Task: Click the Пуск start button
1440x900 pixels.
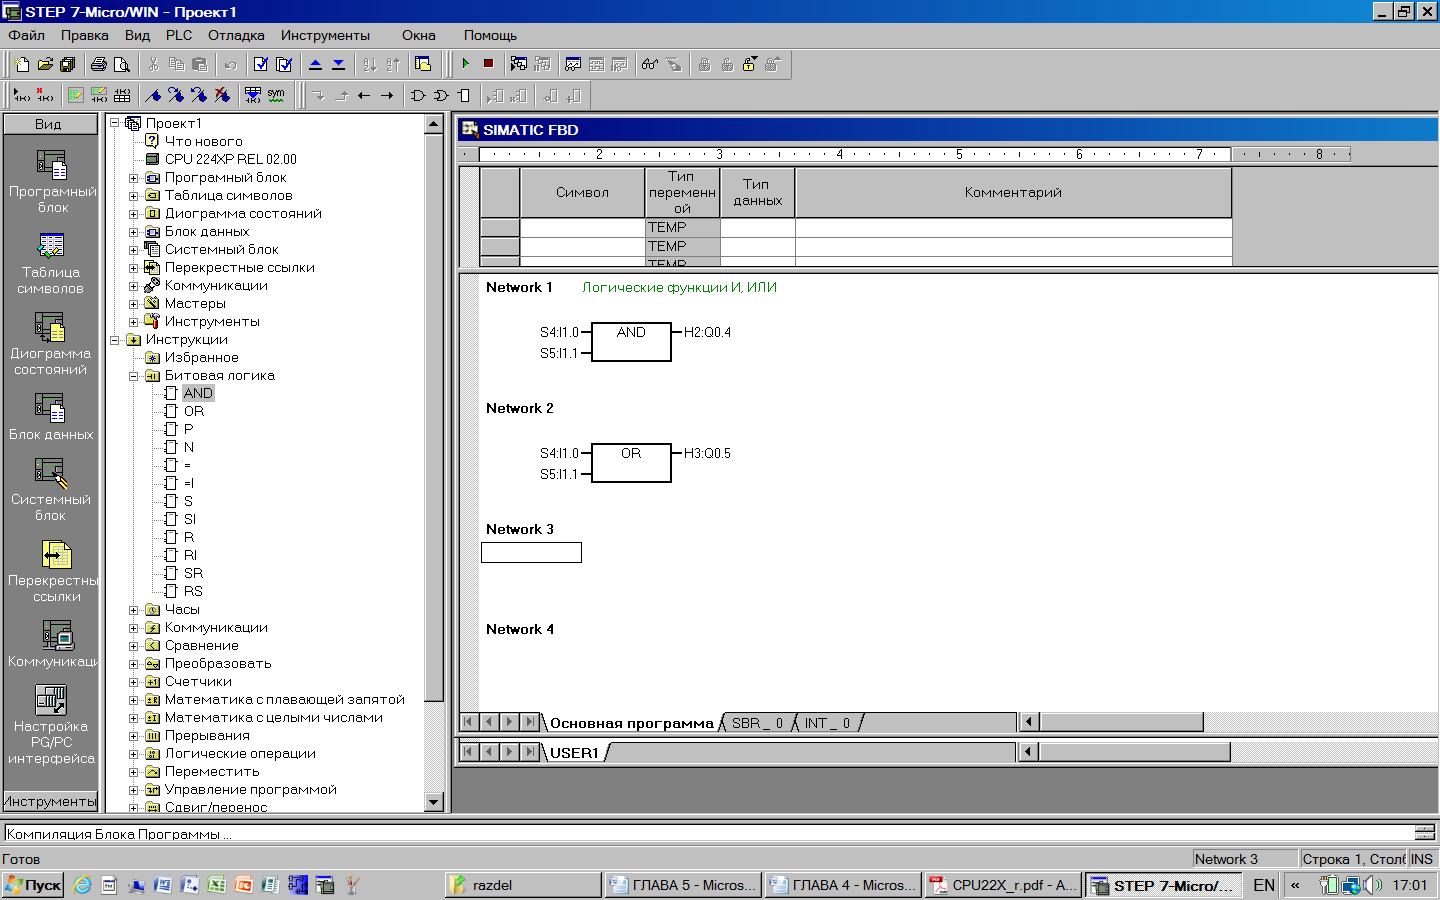Action: point(33,885)
